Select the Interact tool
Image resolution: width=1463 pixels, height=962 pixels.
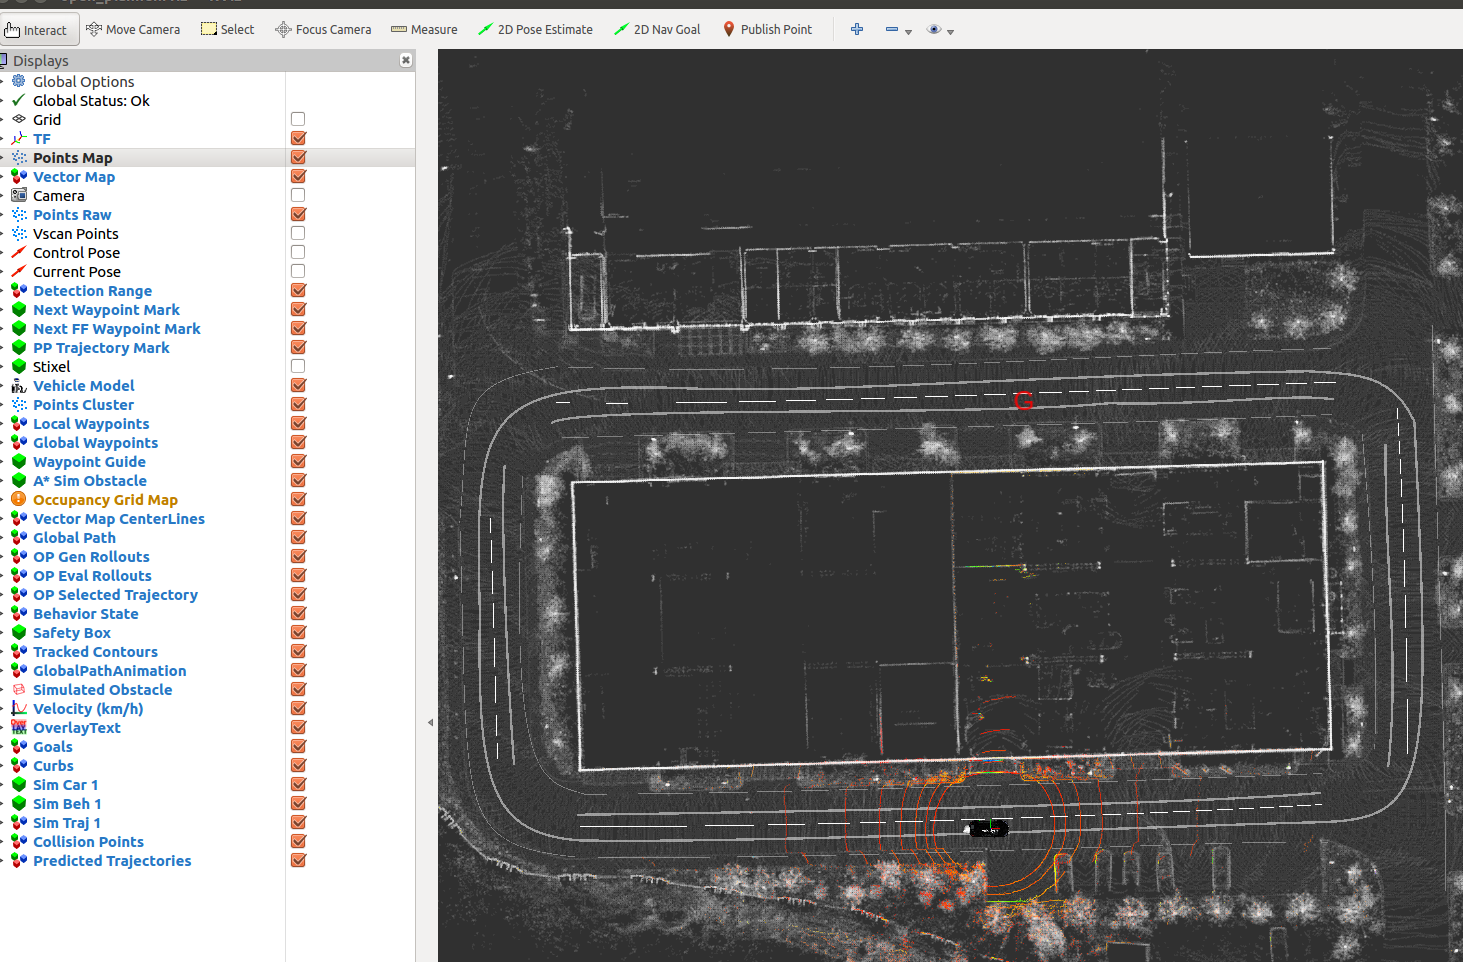[x=39, y=29]
